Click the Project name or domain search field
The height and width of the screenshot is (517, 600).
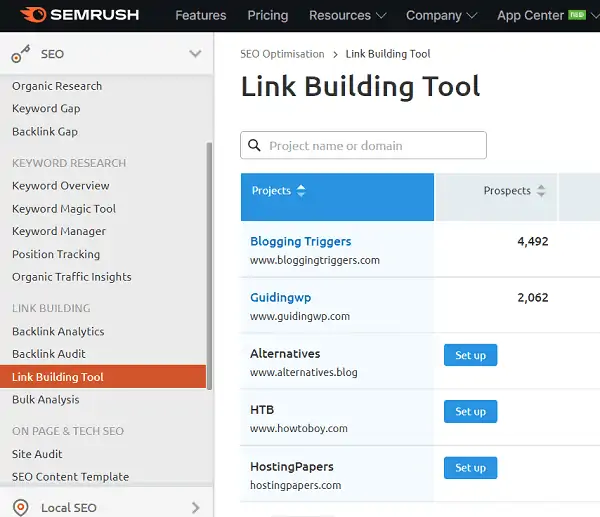[x=363, y=145]
